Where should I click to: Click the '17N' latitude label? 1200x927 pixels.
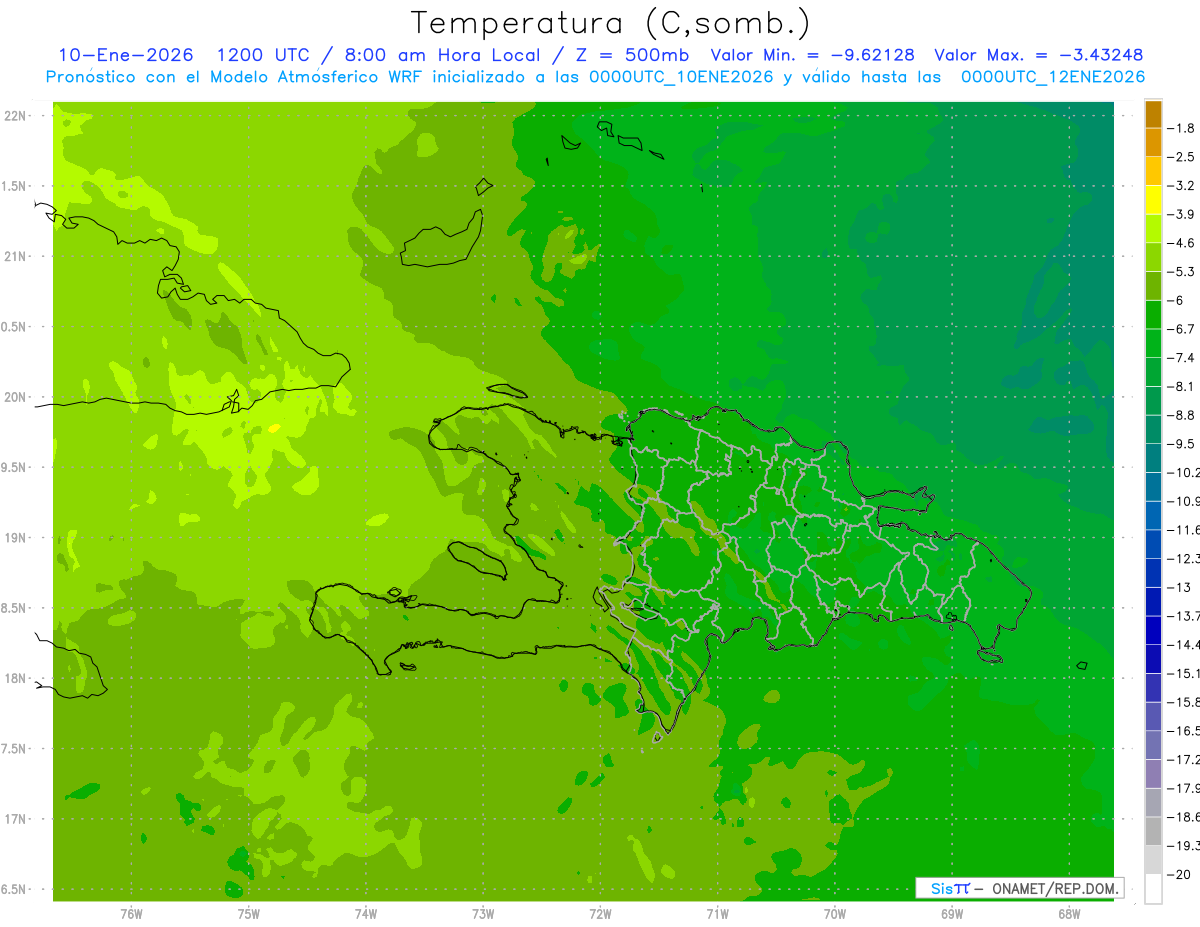coord(17,819)
